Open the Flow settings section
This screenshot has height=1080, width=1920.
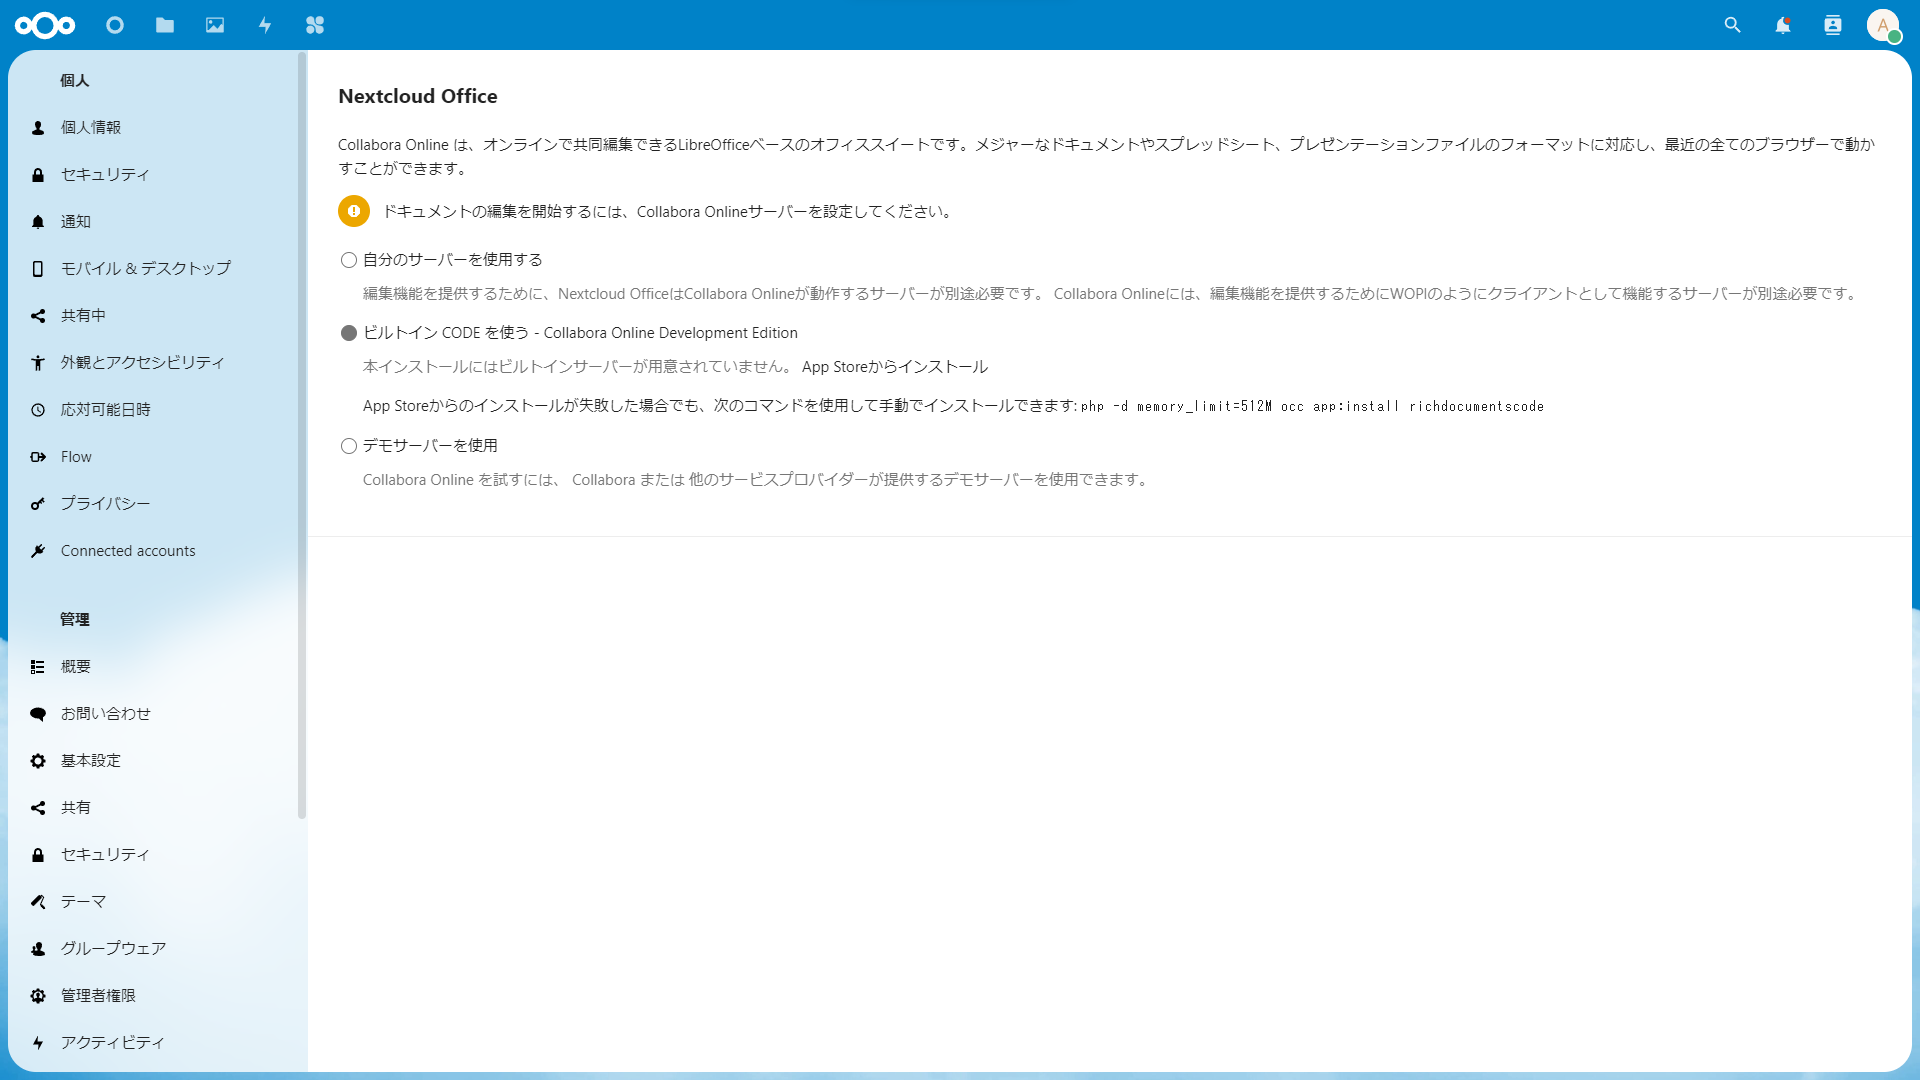(76, 457)
